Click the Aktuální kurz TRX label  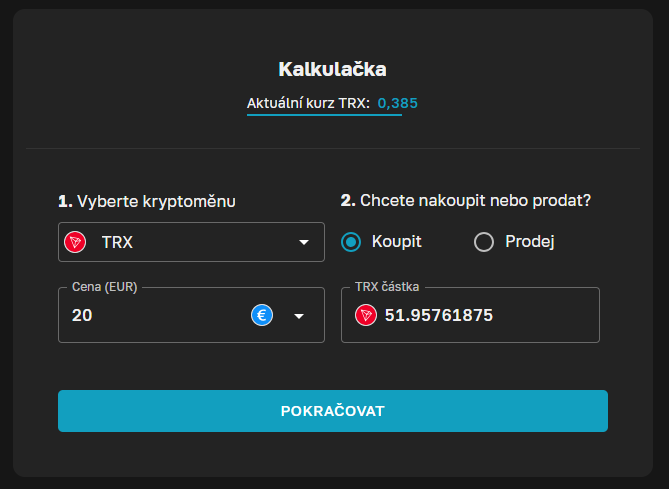tap(308, 103)
